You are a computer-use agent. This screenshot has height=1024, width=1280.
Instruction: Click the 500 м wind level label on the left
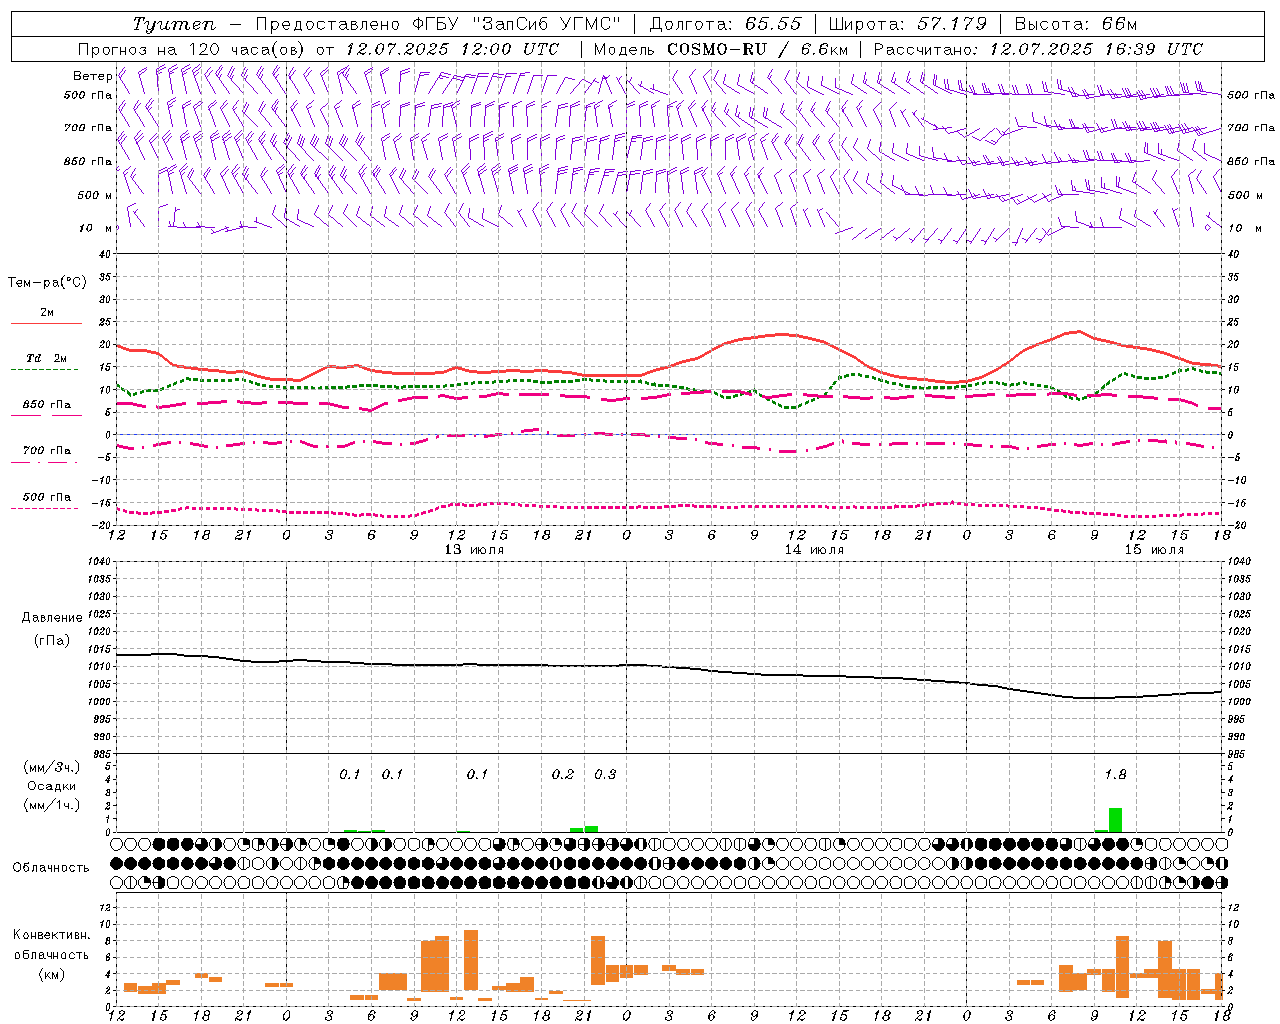(x=95, y=195)
